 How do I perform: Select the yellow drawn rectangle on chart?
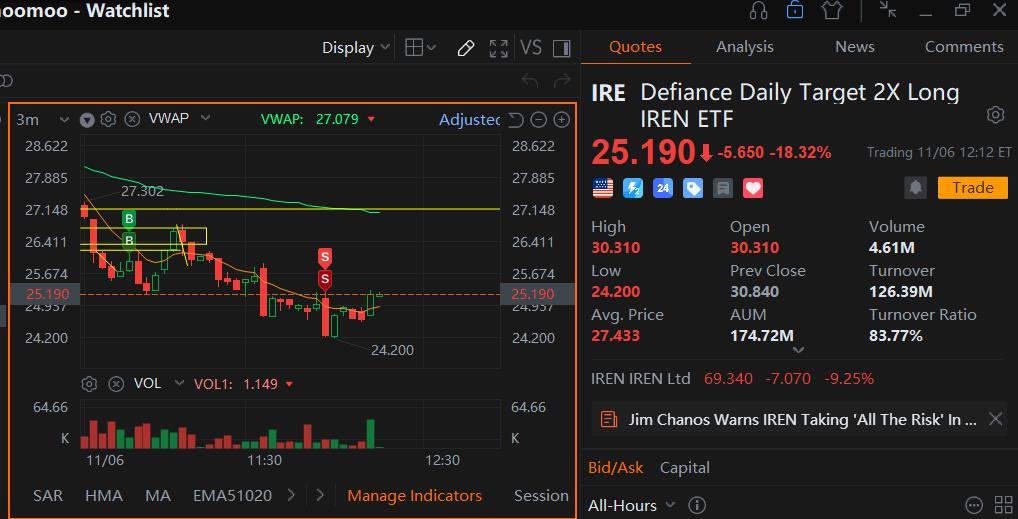pos(143,236)
